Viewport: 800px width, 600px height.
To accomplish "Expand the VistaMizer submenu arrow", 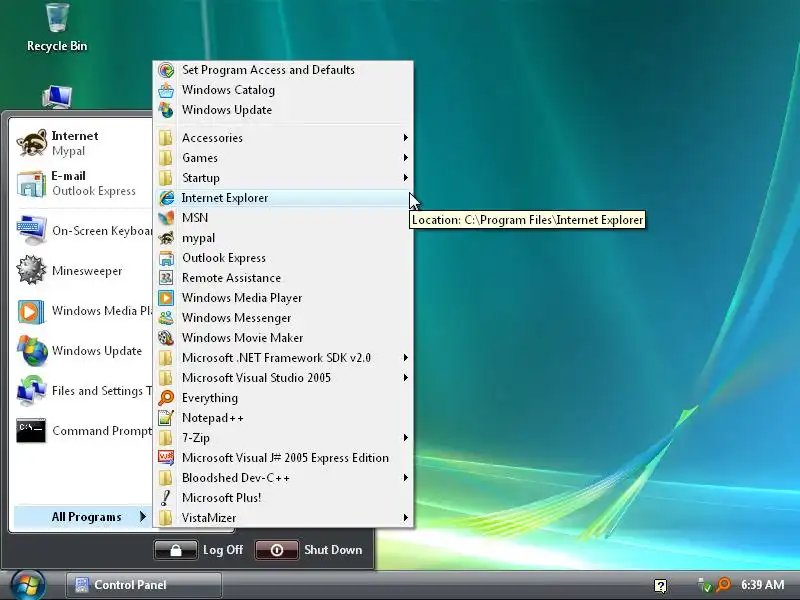I will [x=406, y=517].
